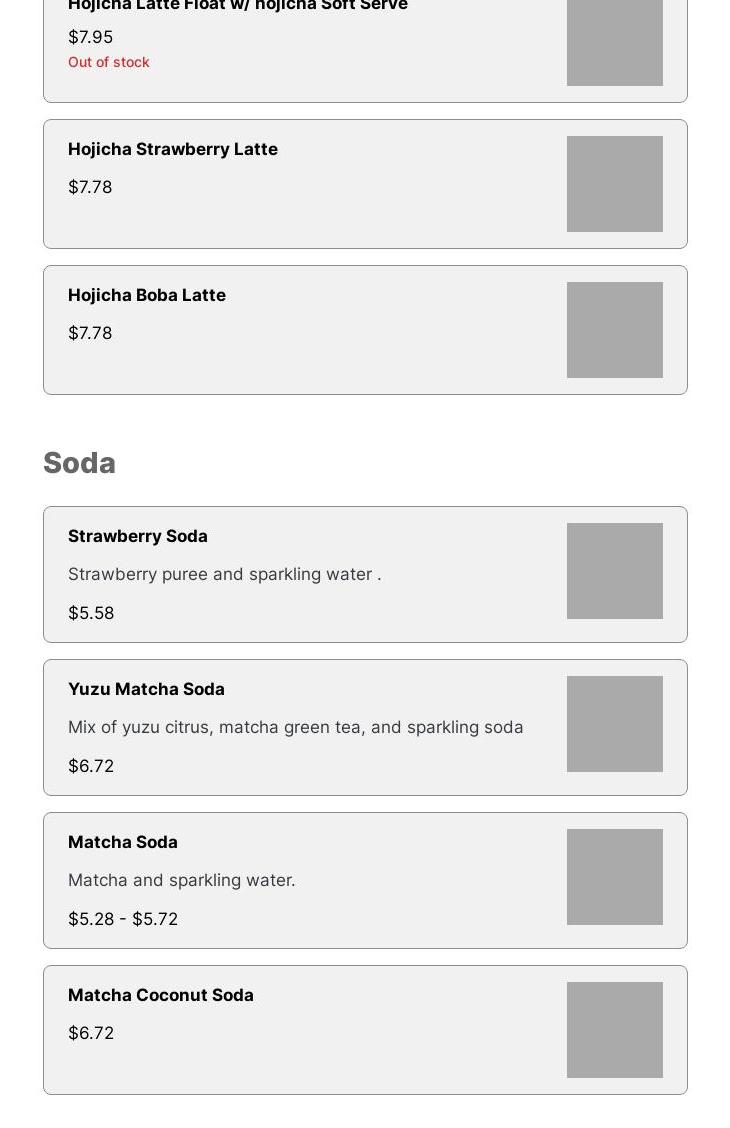
Task: Open the Matcha Soda item title
Action: coord(122,842)
